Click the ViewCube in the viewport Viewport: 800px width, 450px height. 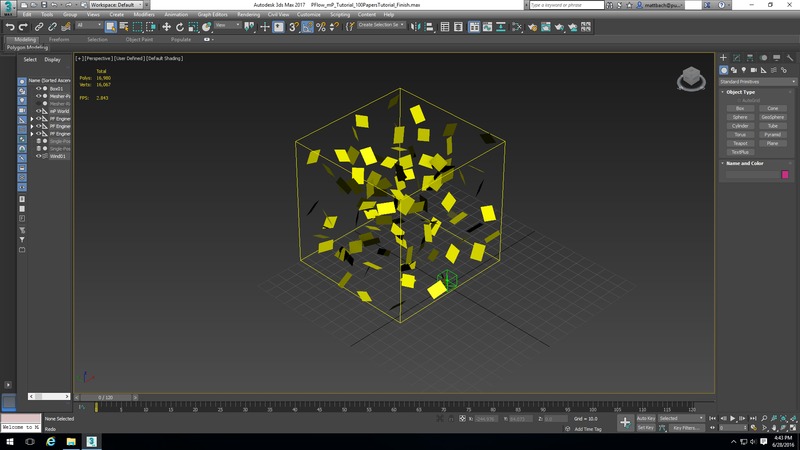[690, 78]
